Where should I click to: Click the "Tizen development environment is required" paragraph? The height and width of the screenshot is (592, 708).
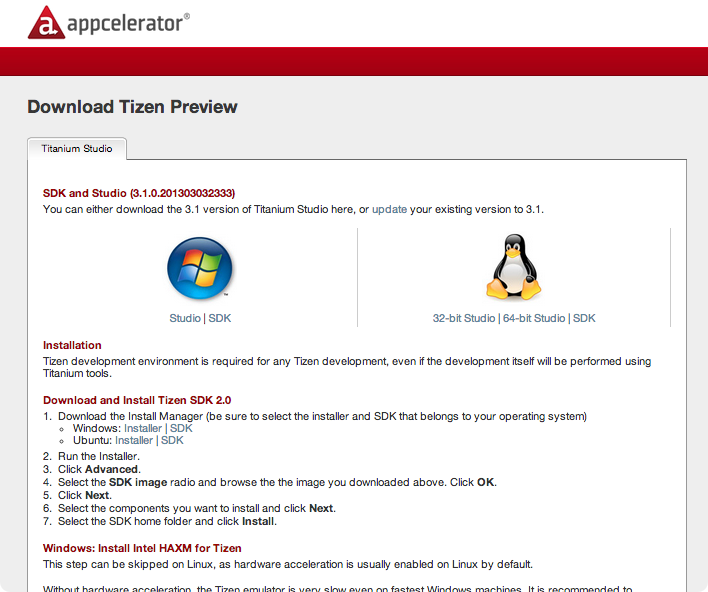click(347, 367)
